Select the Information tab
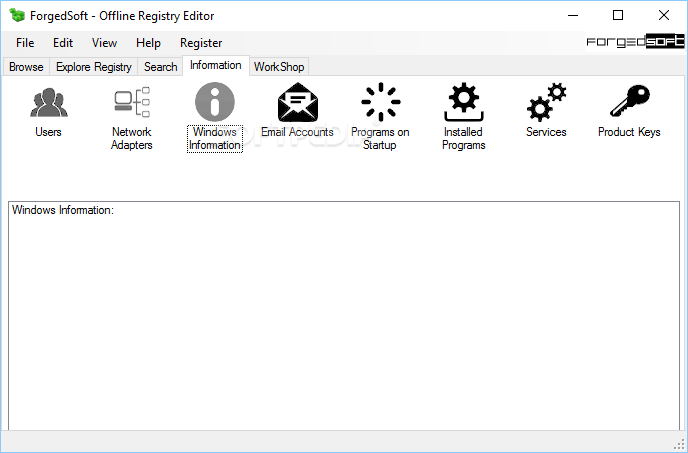Viewport: 688px width, 453px height. click(x=215, y=65)
